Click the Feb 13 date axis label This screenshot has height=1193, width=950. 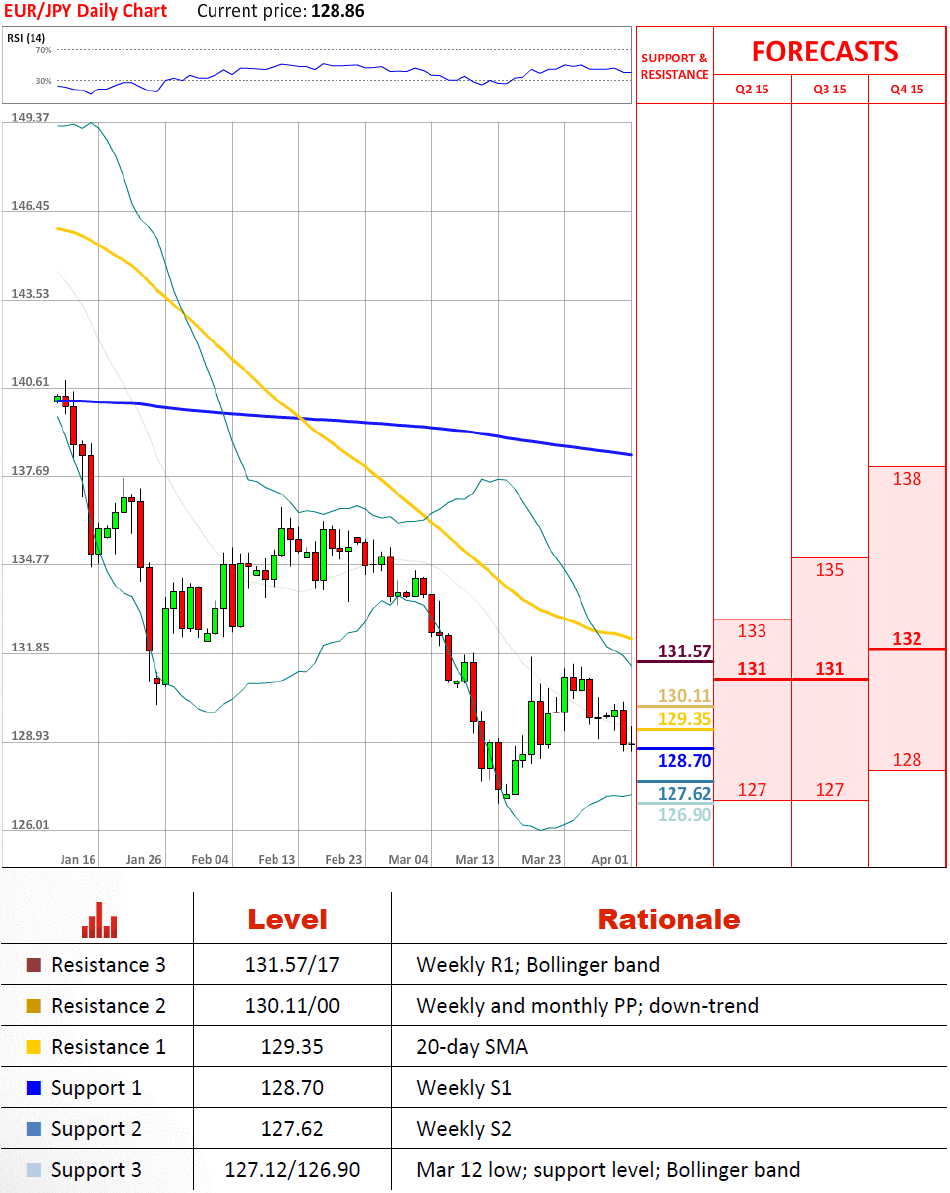[x=277, y=860]
